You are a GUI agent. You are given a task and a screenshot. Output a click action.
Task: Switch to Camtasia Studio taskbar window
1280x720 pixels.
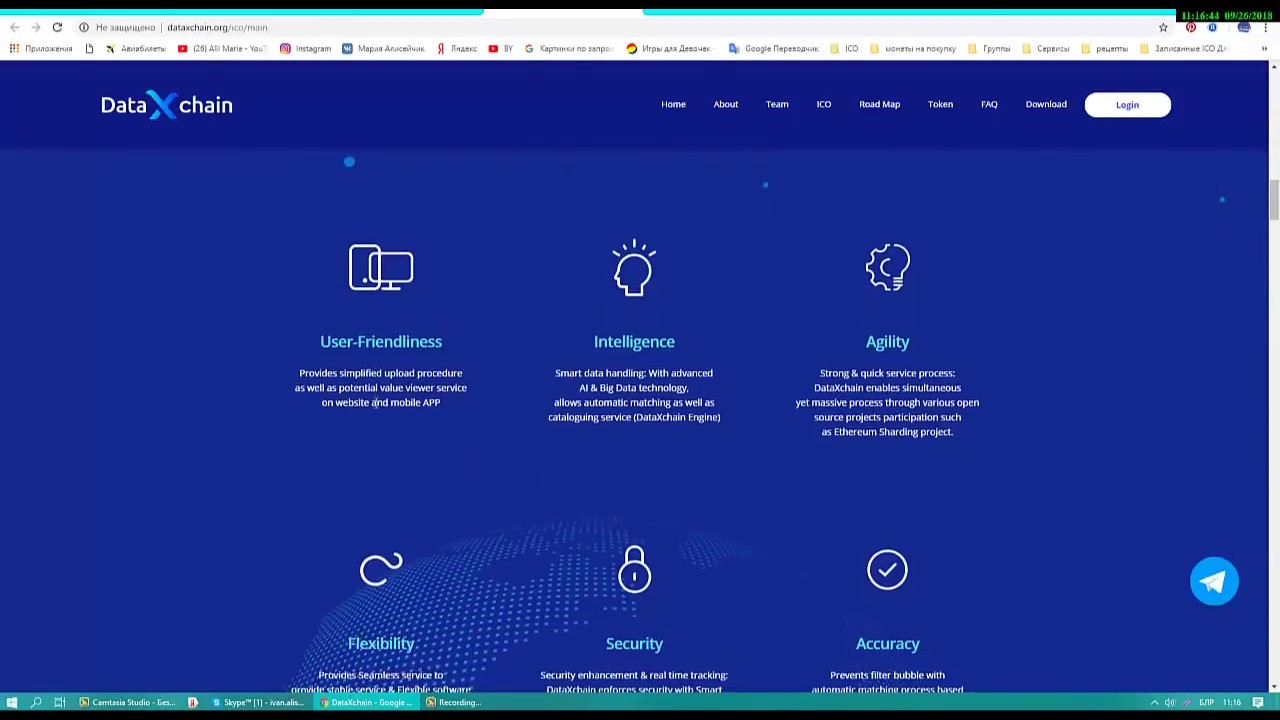127,702
